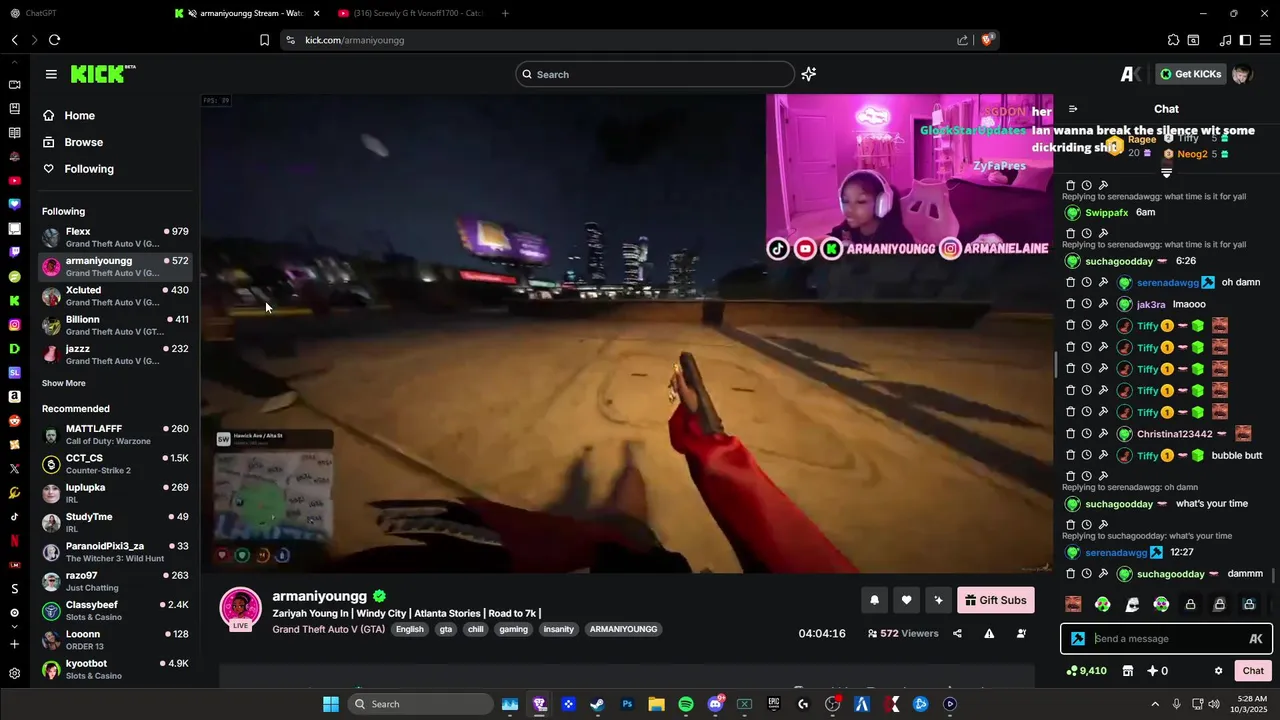The image size is (1280, 720).
Task: Toggle the heart follow button under stream
Action: pyautogui.click(x=906, y=600)
